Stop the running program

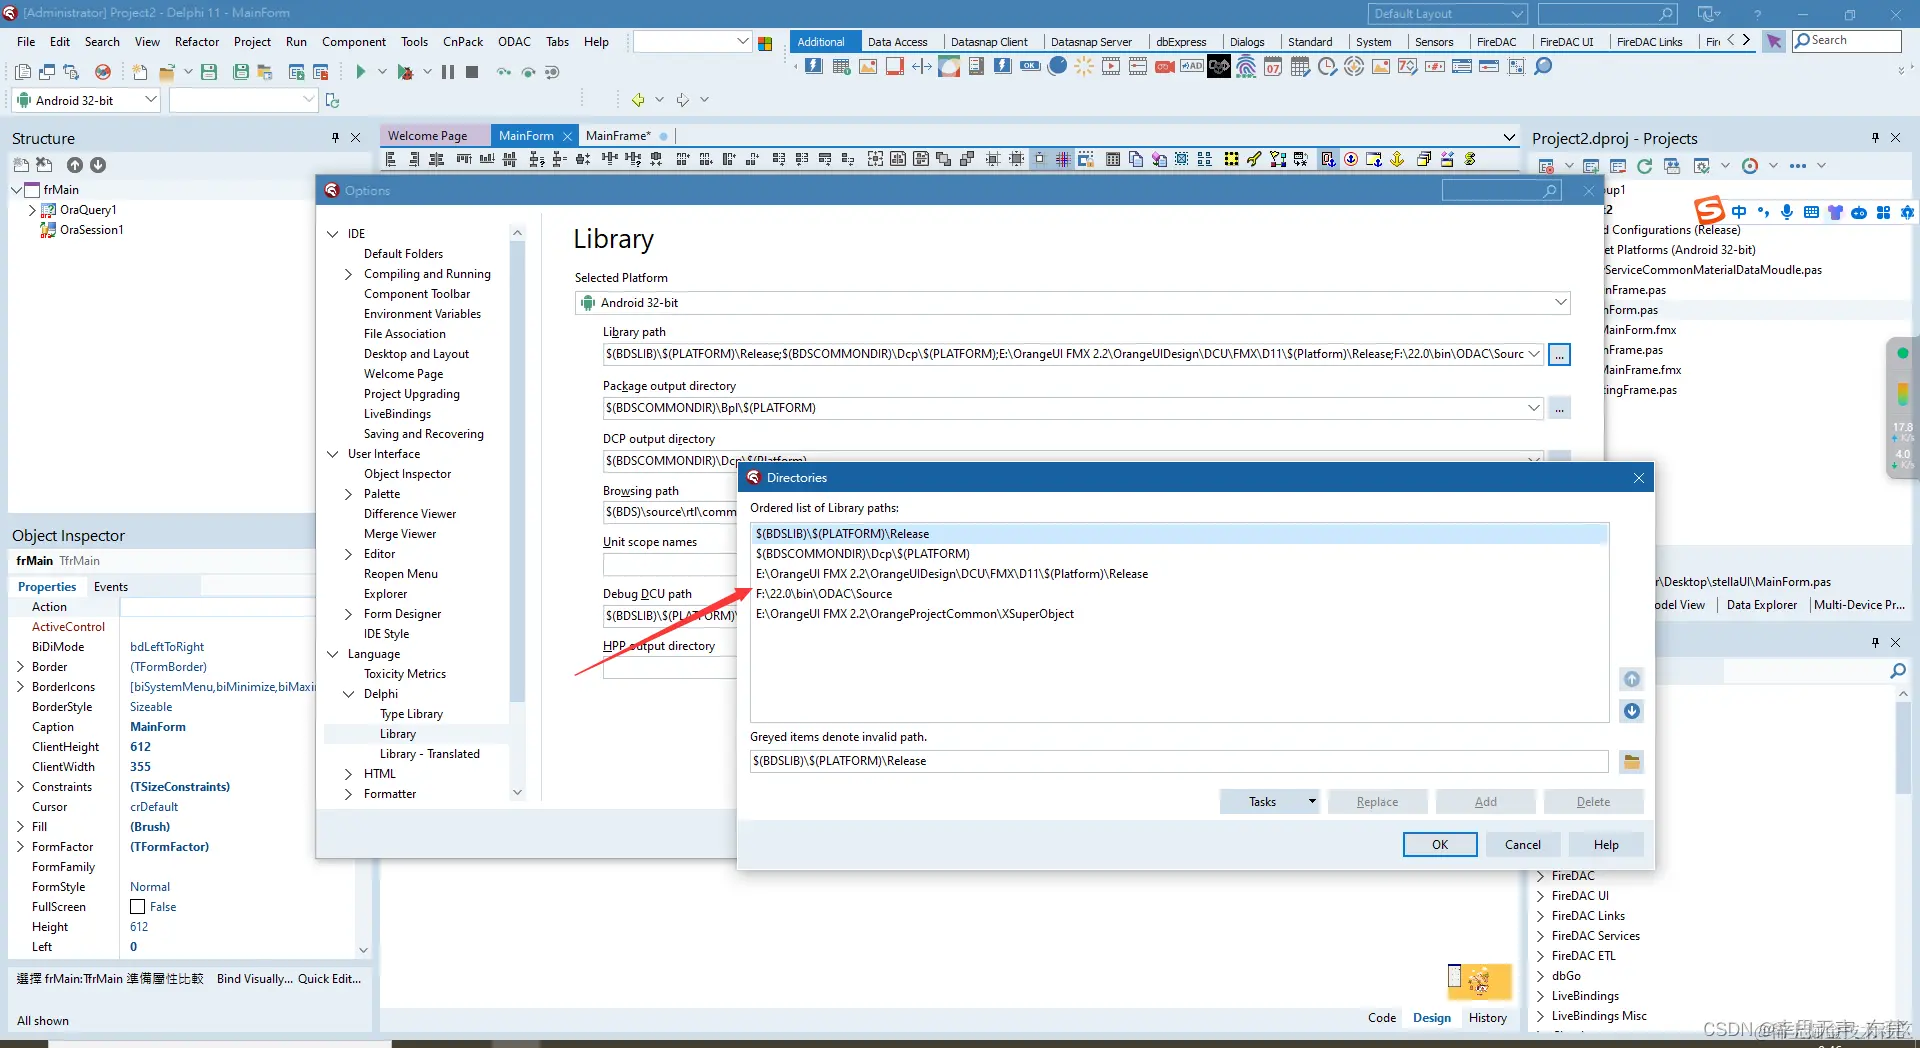pyautogui.click(x=472, y=72)
